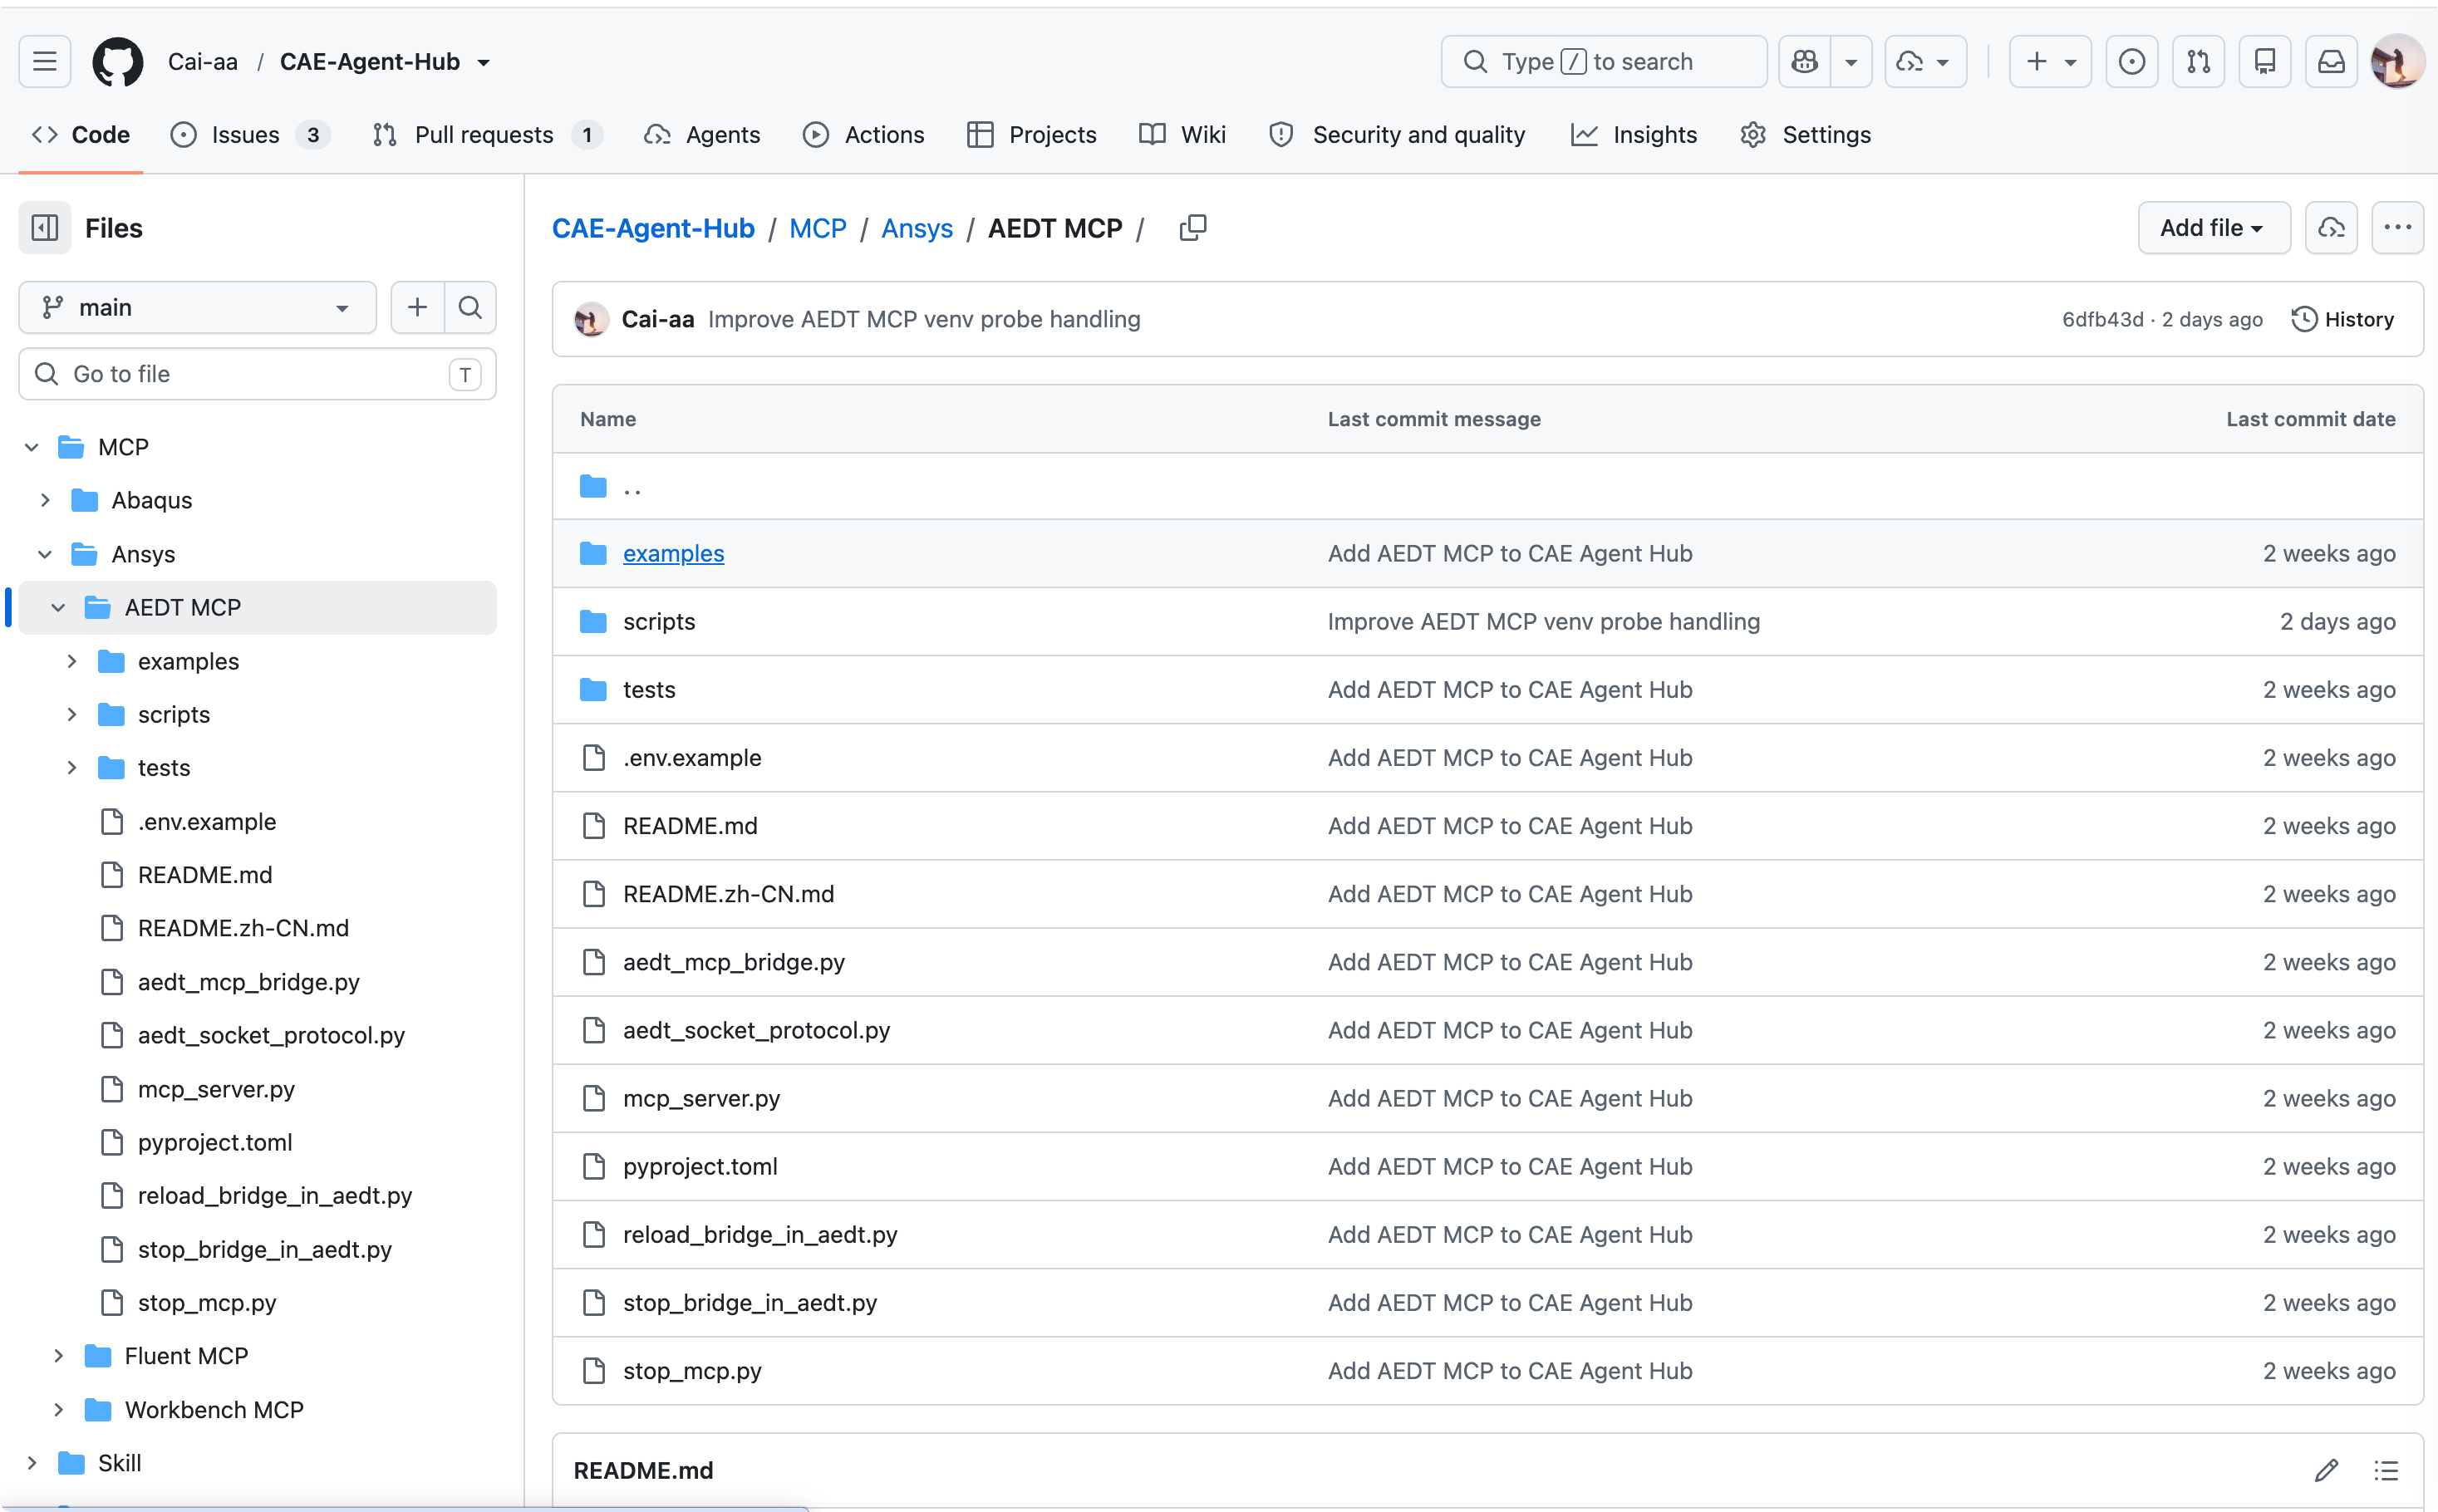The height and width of the screenshot is (1512, 2438).
Task: Open the repository Settings tab
Action: (x=1806, y=135)
